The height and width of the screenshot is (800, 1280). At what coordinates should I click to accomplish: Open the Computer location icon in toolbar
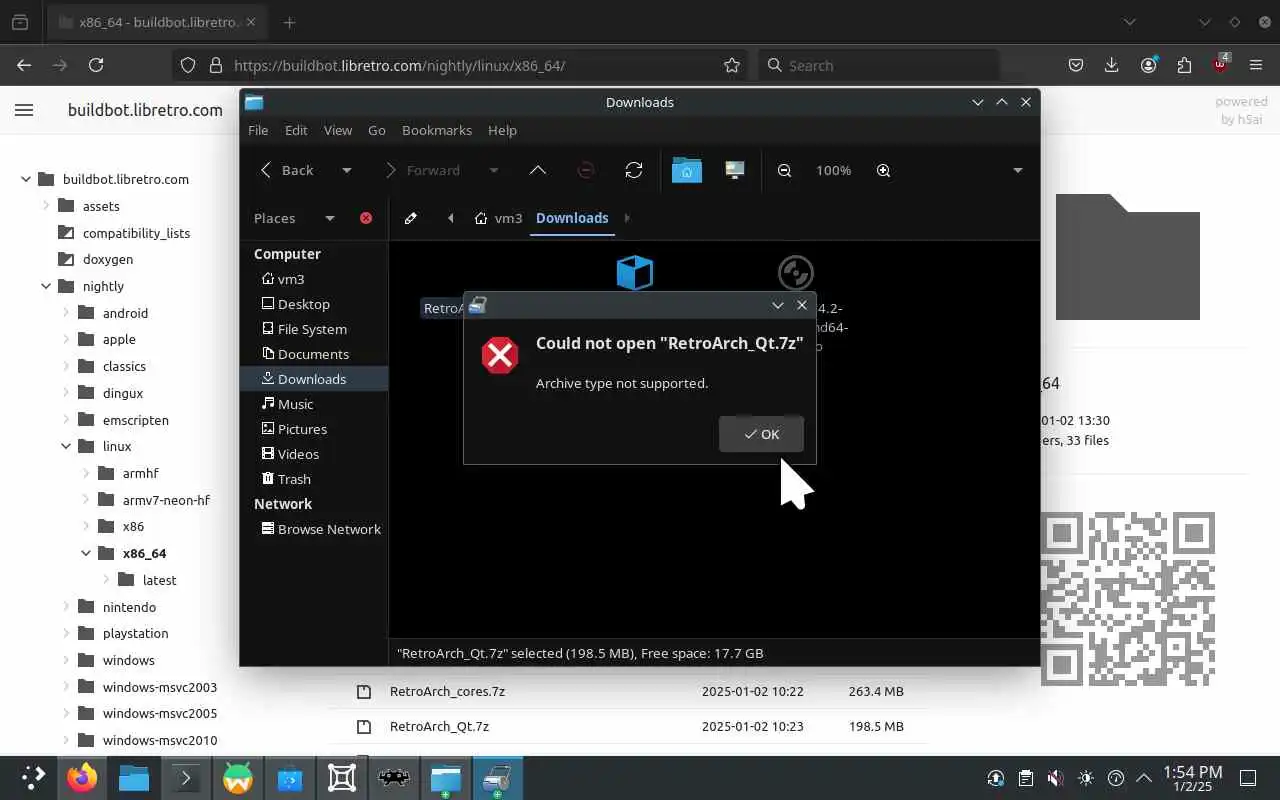pos(735,170)
